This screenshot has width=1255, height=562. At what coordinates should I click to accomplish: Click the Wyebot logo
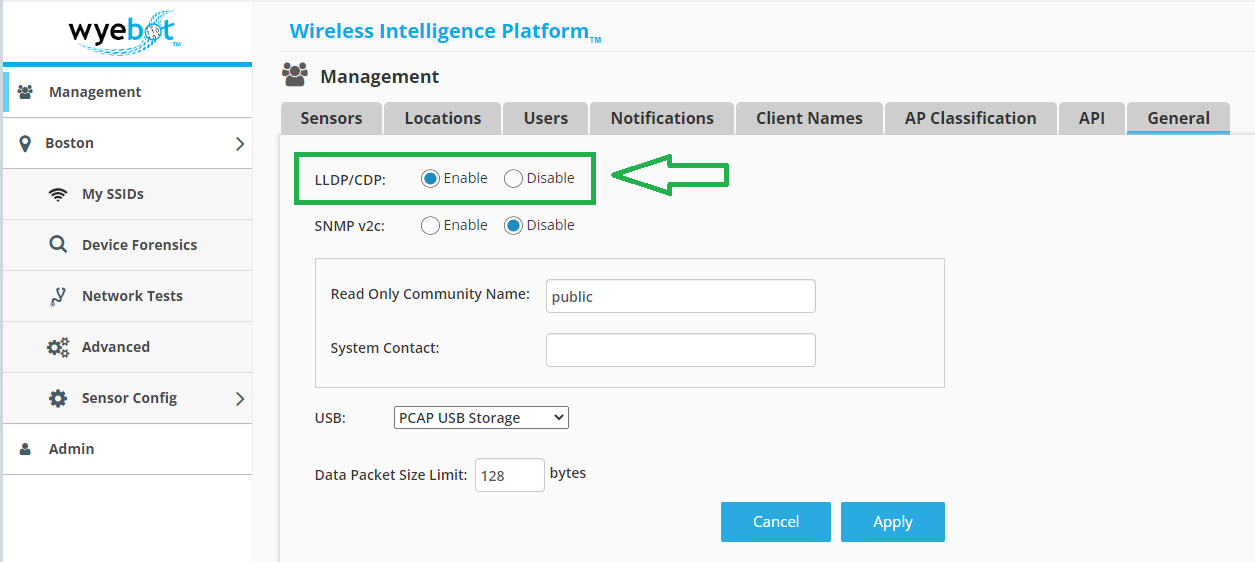[x=125, y=31]
